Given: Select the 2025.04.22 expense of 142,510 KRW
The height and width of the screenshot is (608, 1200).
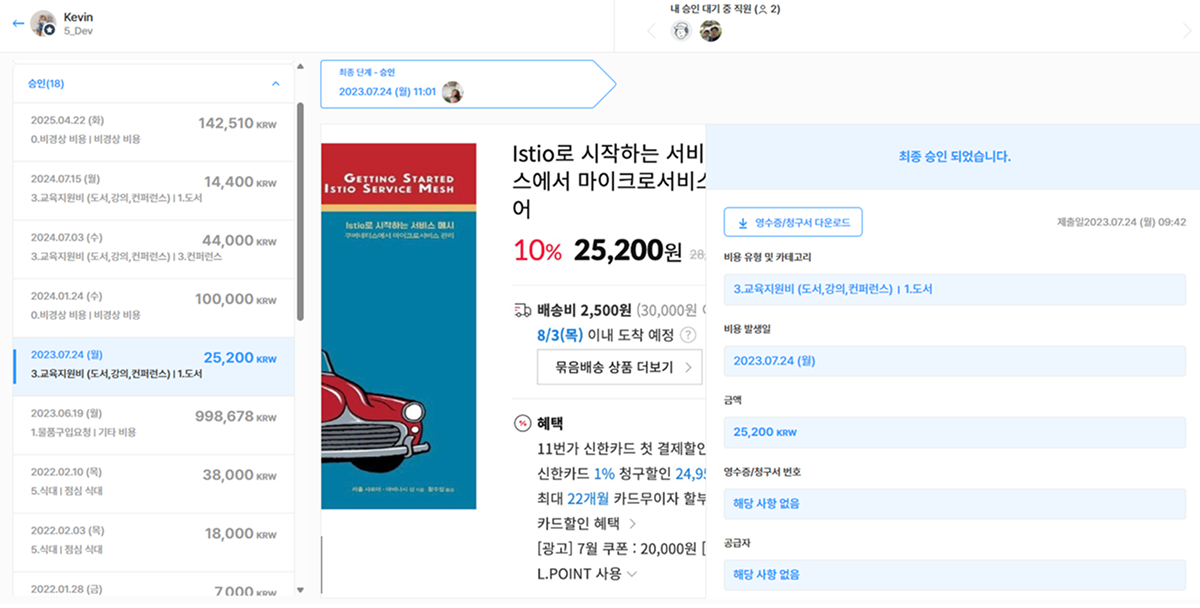Looking at the screenshot, I should [153, 131].
